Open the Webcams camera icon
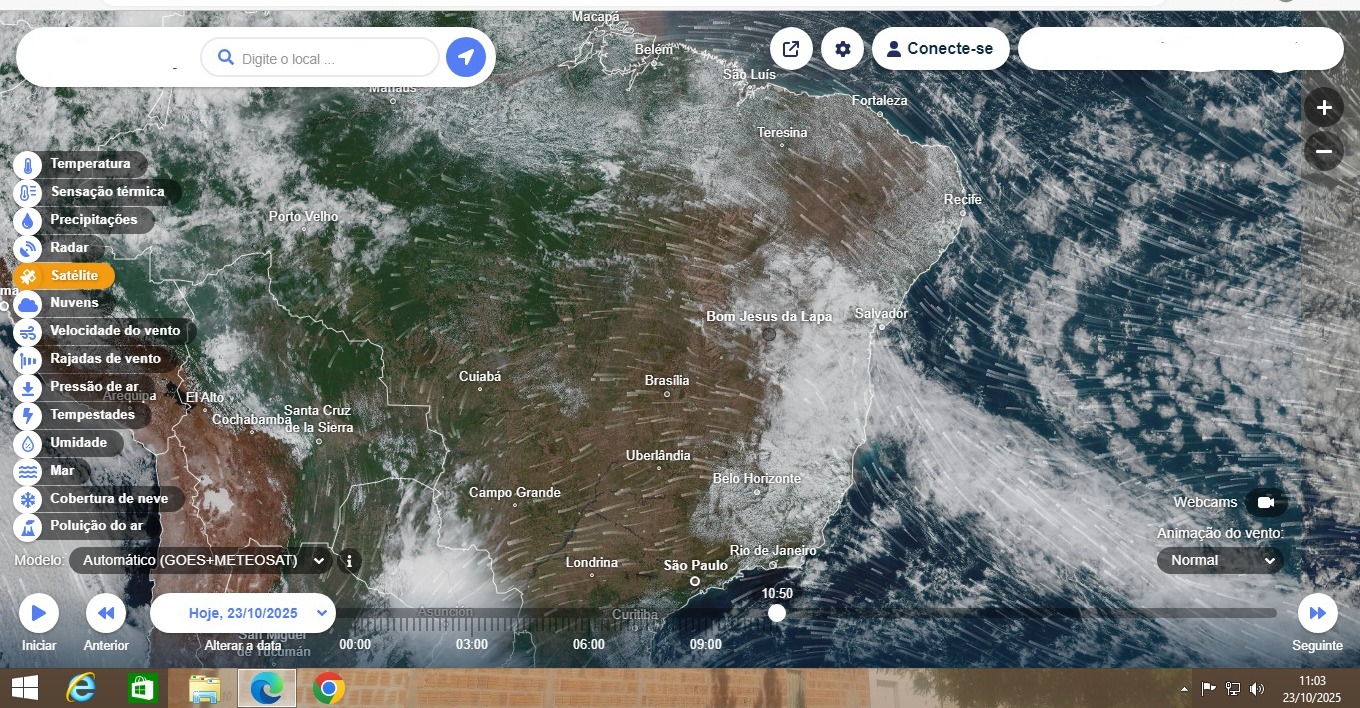 click(x=1266, y=502)
